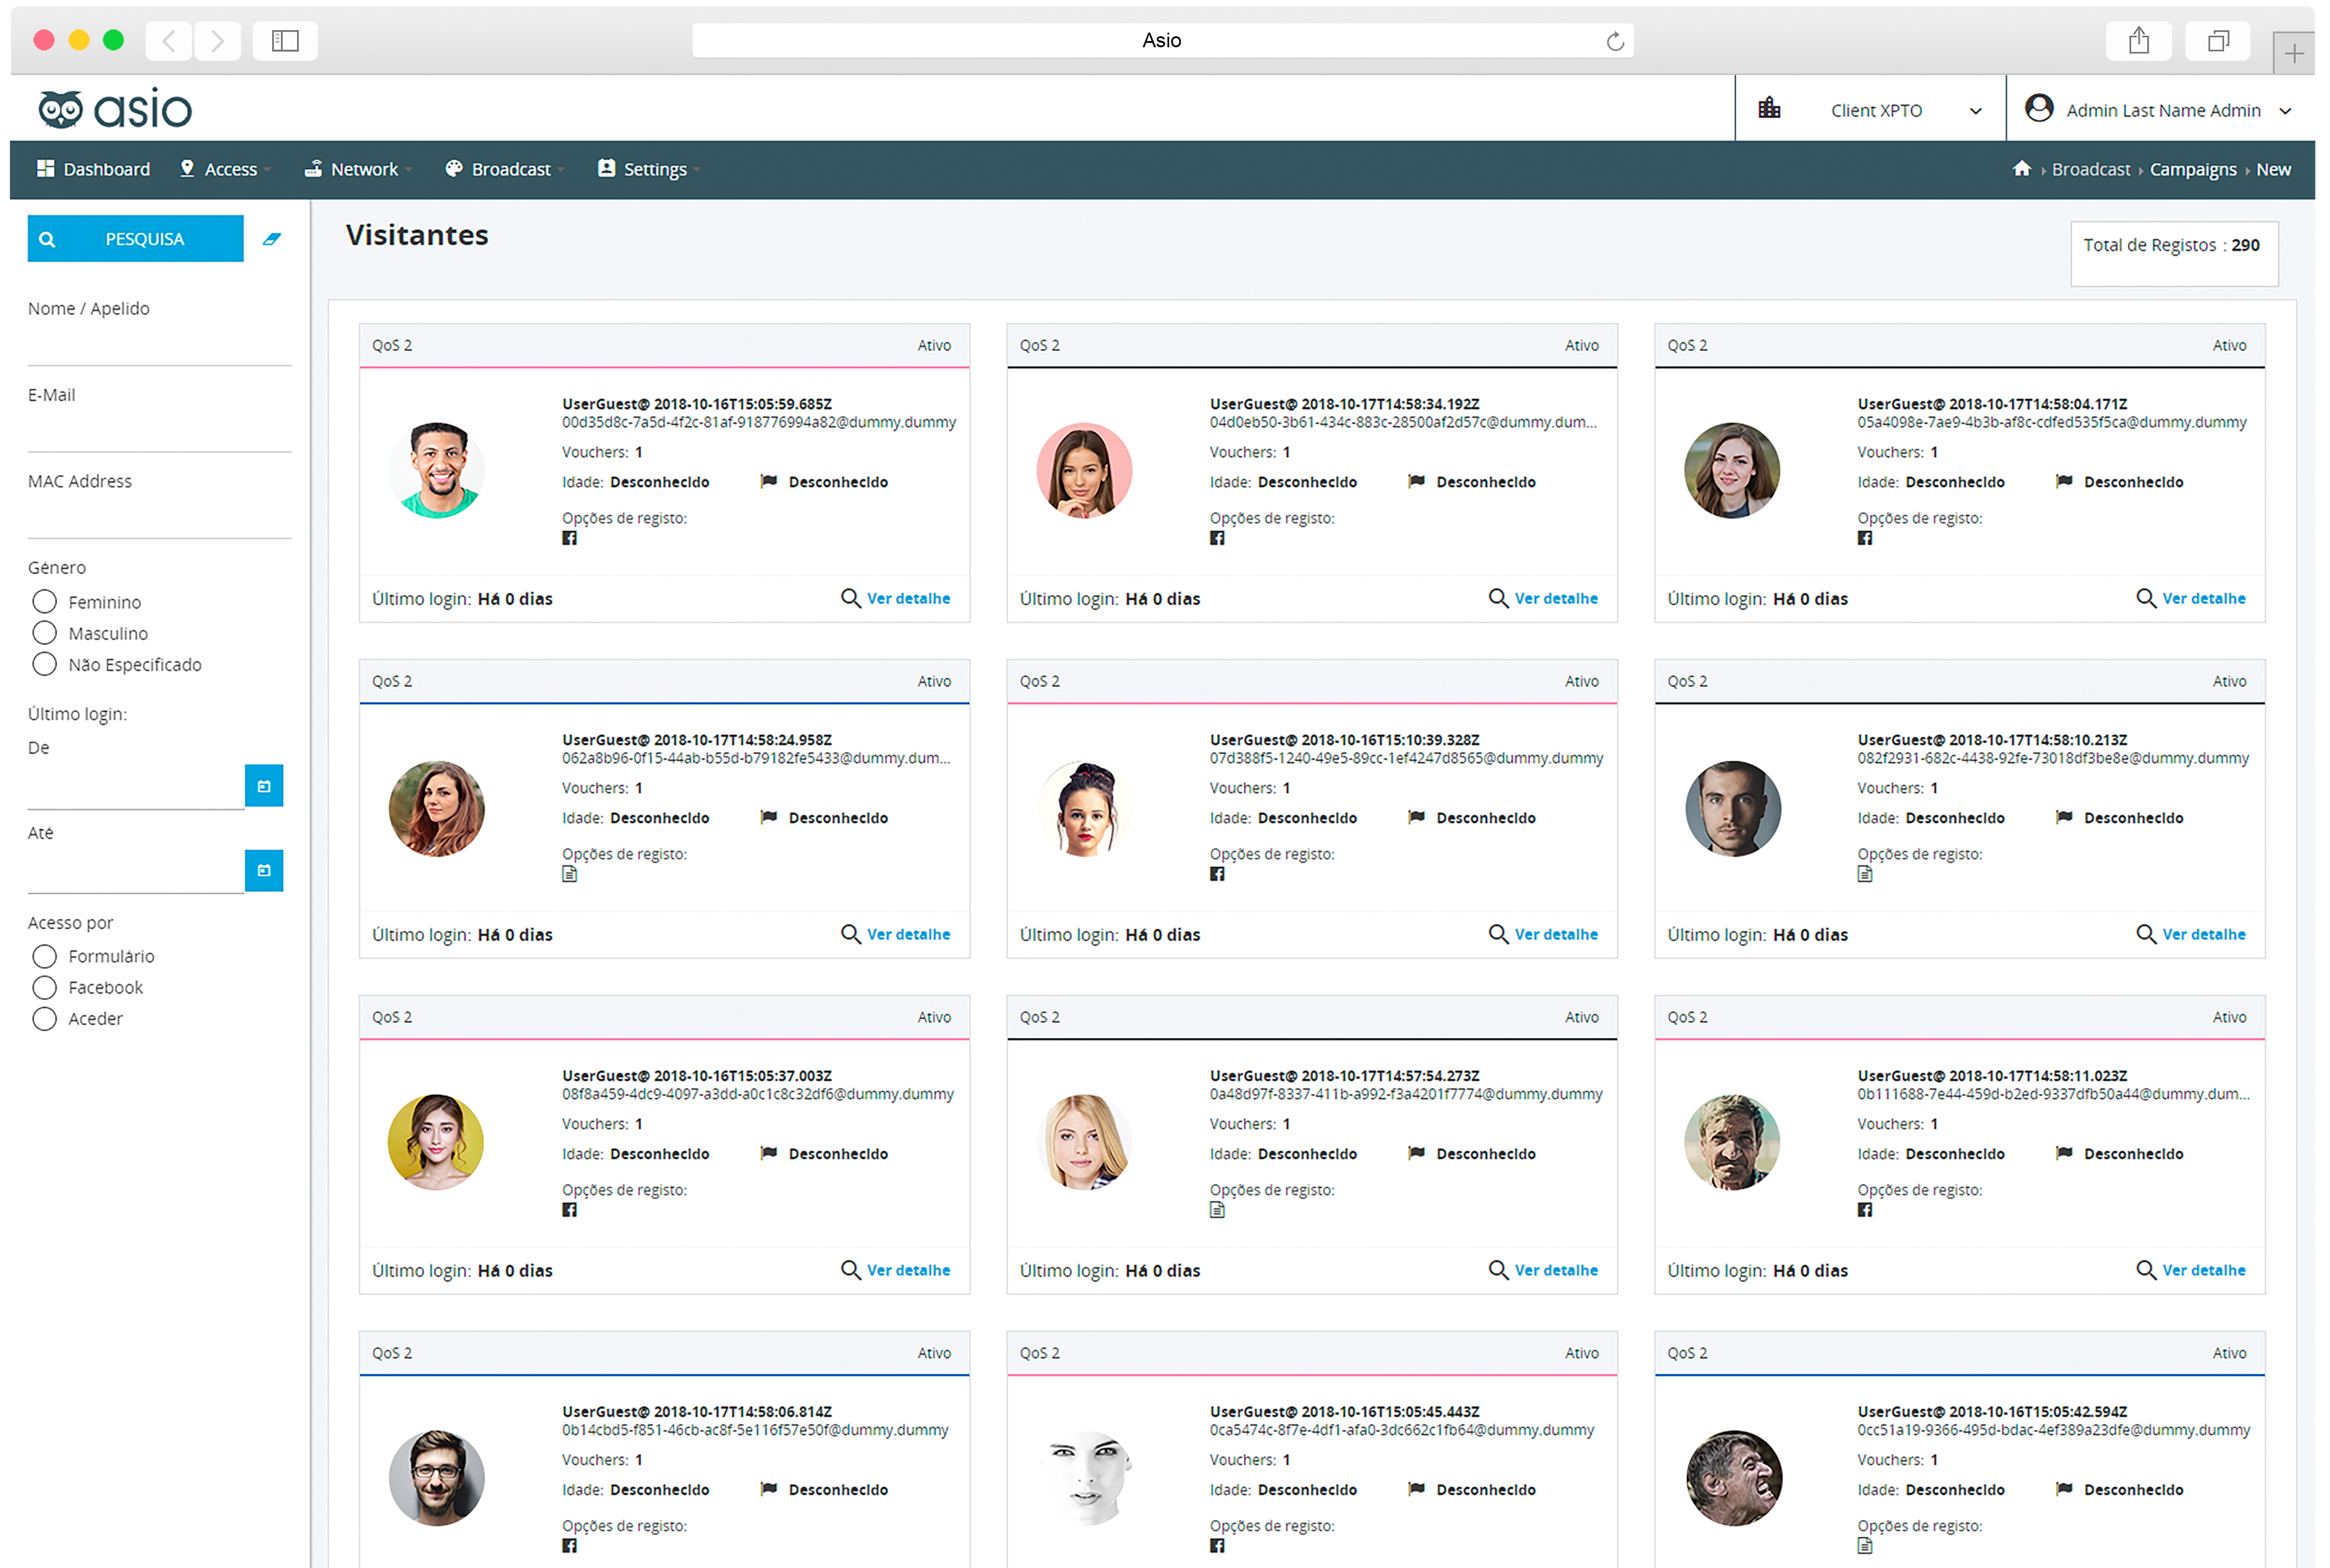The width and height of the screenshot is (2330, 1568).
Task: Click the browser show tabs icon
Action: 2218,41
